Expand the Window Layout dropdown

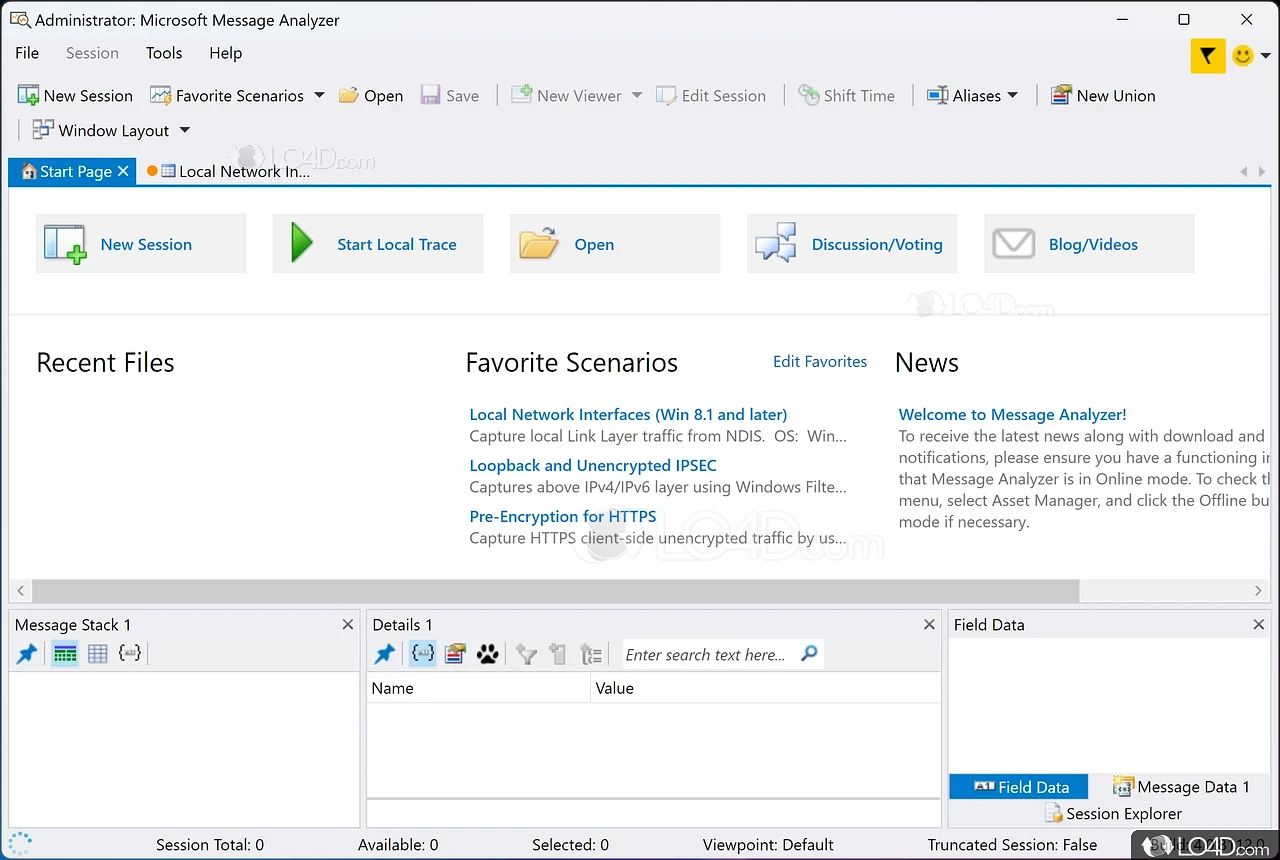pos(184,130)
